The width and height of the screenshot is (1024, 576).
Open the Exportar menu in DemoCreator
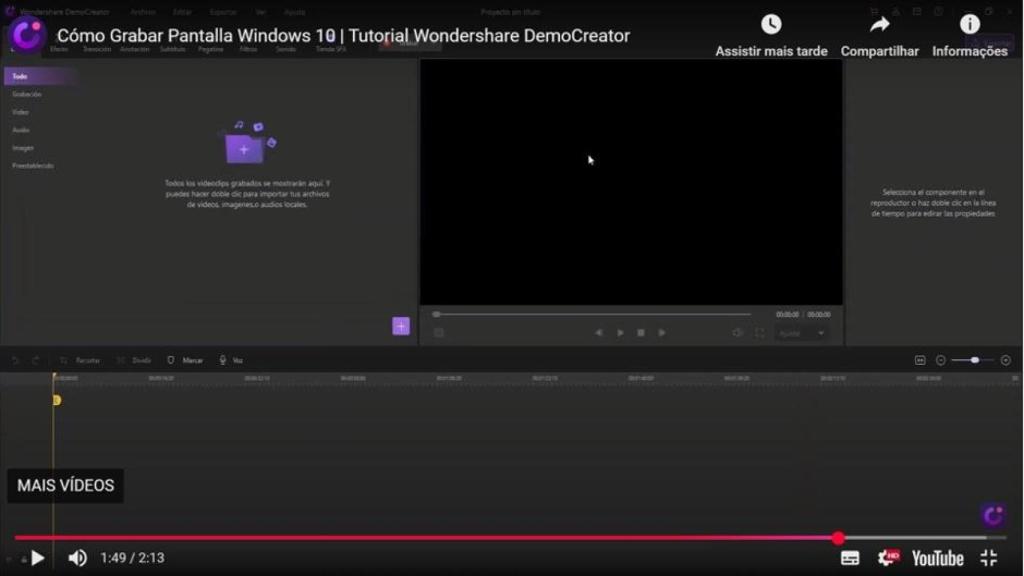[x=223, y=12]
